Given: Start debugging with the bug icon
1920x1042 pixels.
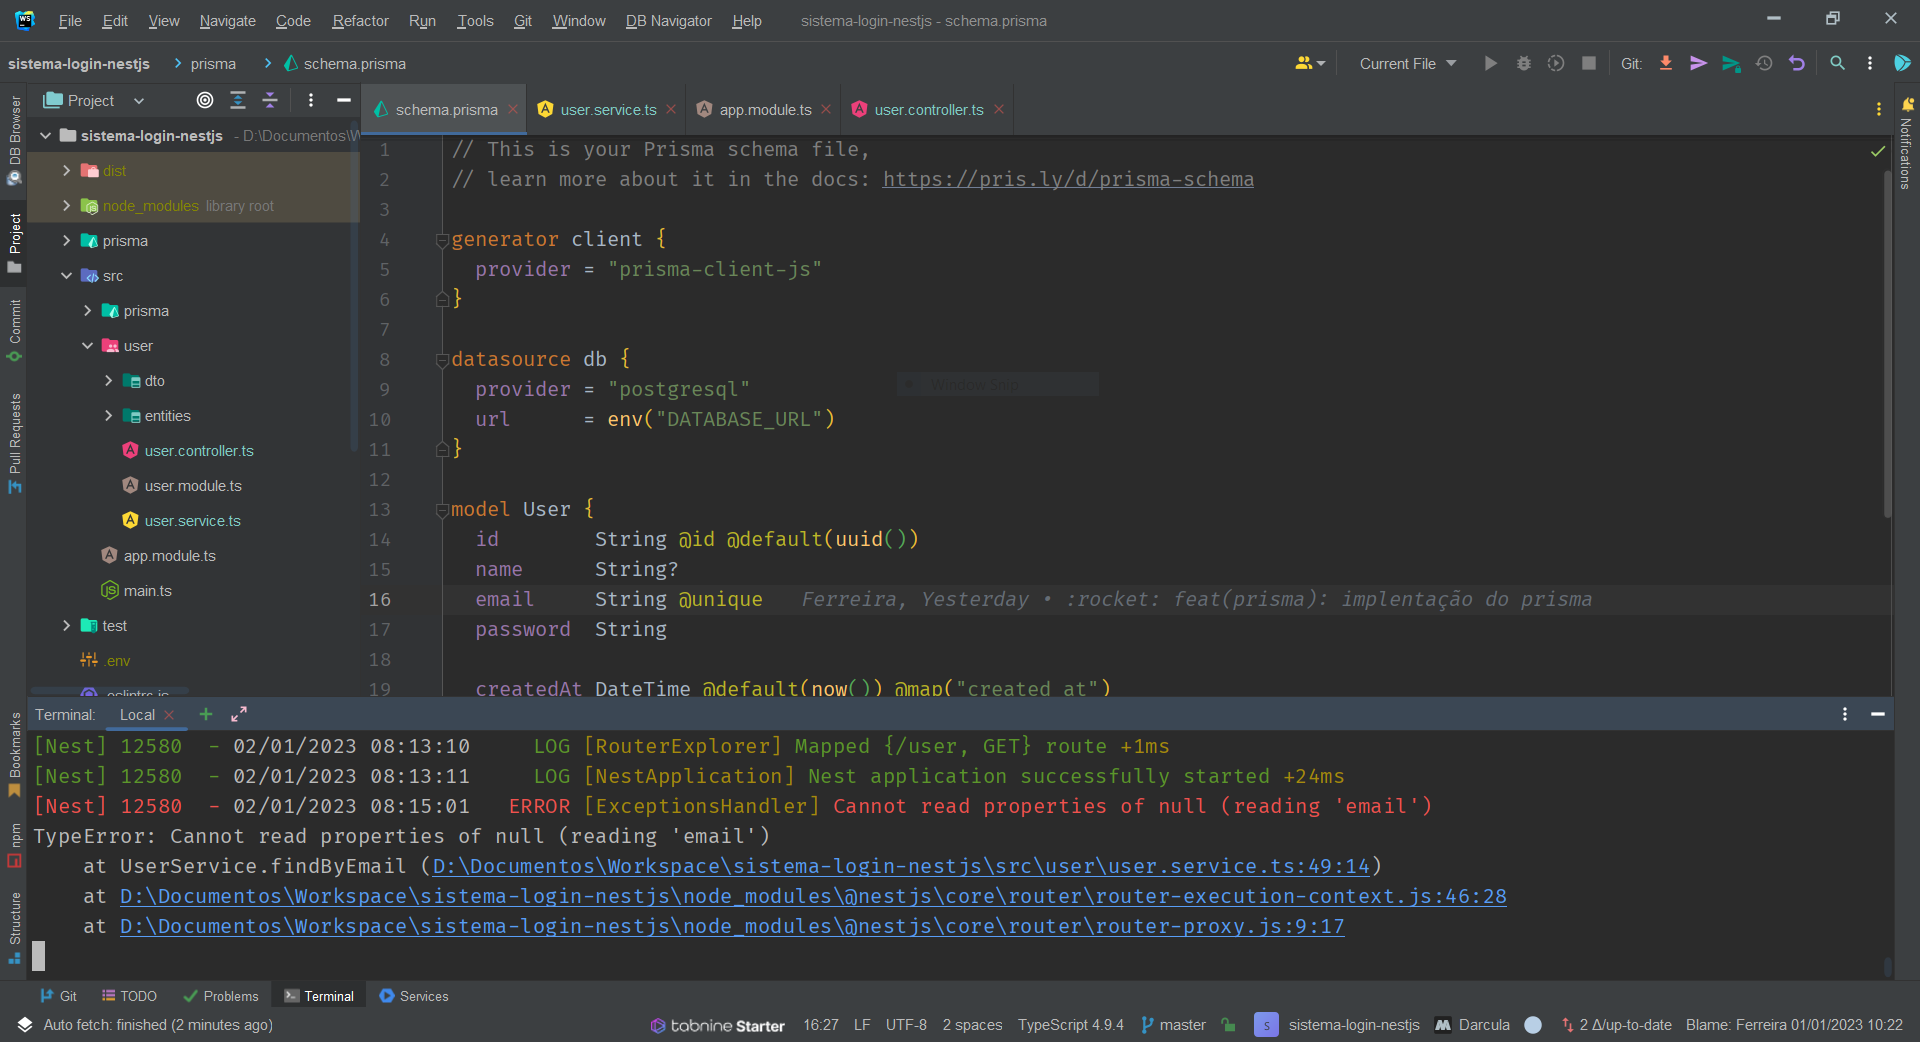Looking at the screenshot, I should click(x=1523, y=63).
